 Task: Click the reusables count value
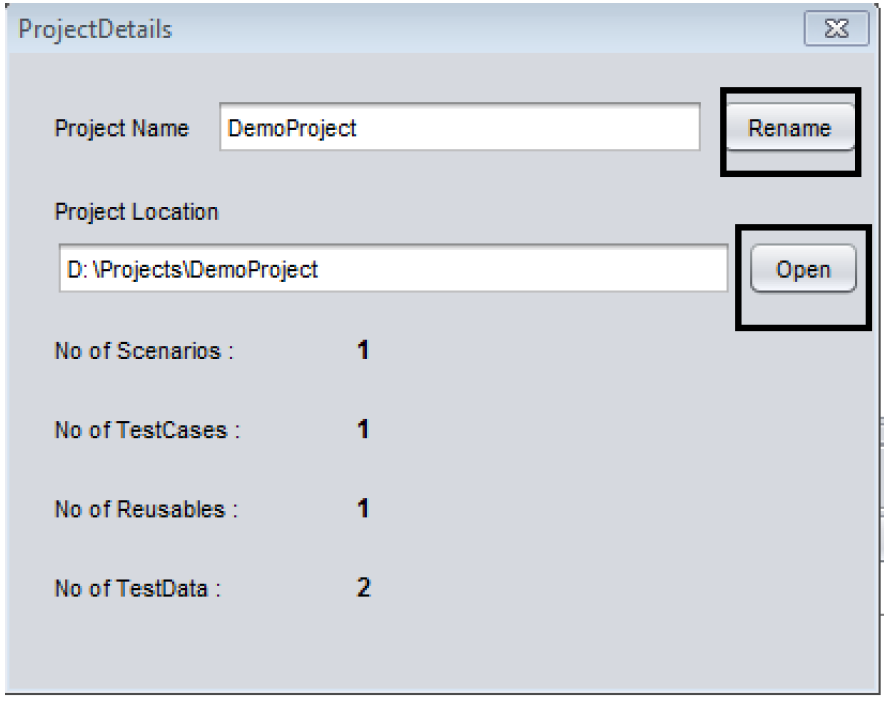tap(364, 509)
